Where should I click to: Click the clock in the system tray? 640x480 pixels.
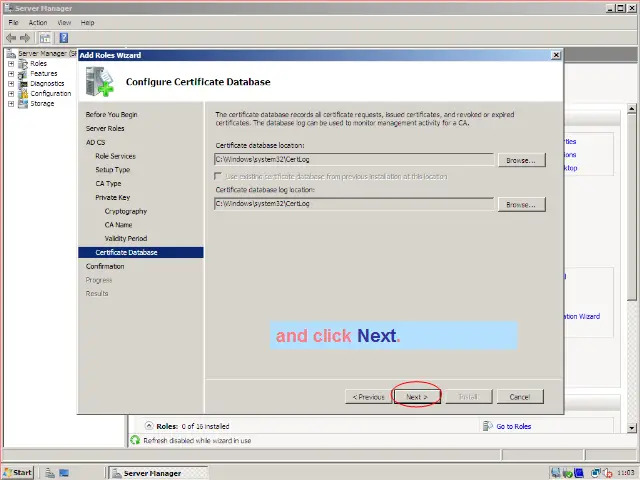[625, 473]
